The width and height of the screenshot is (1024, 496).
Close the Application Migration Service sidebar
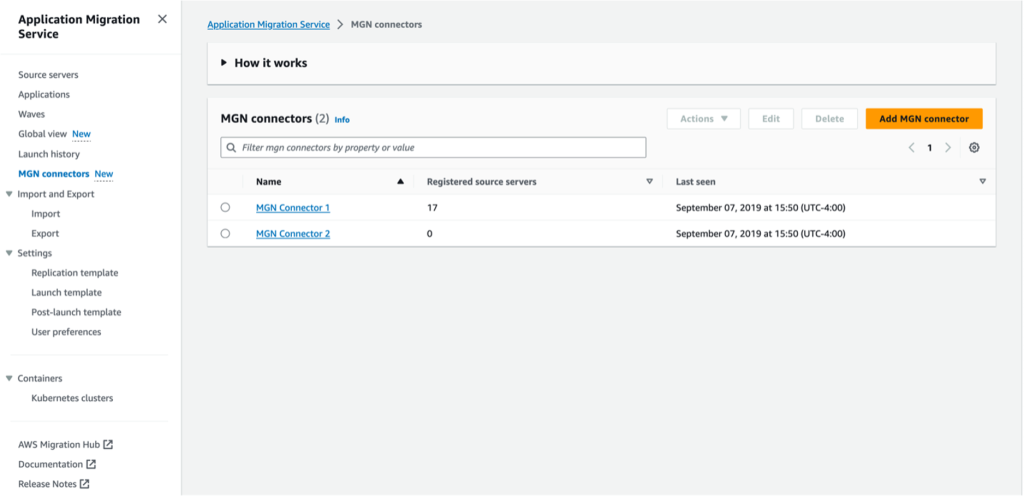pos(162,20)
